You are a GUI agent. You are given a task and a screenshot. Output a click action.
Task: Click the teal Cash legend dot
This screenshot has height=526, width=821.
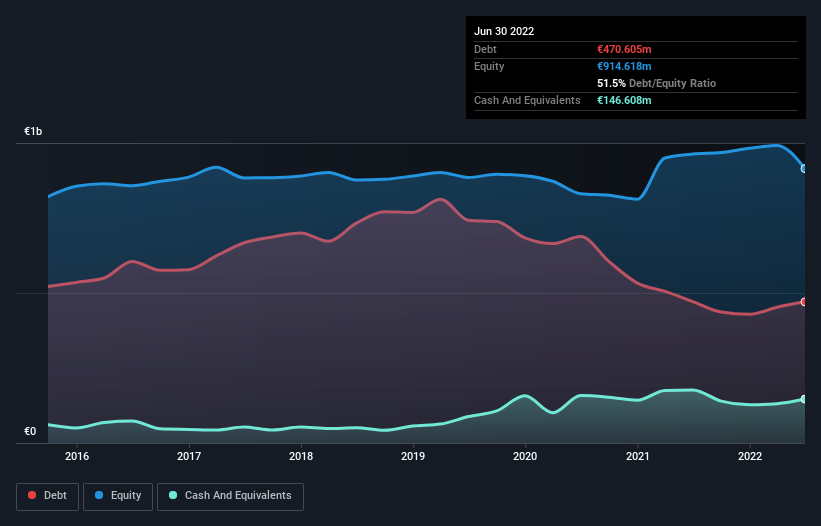173,495
